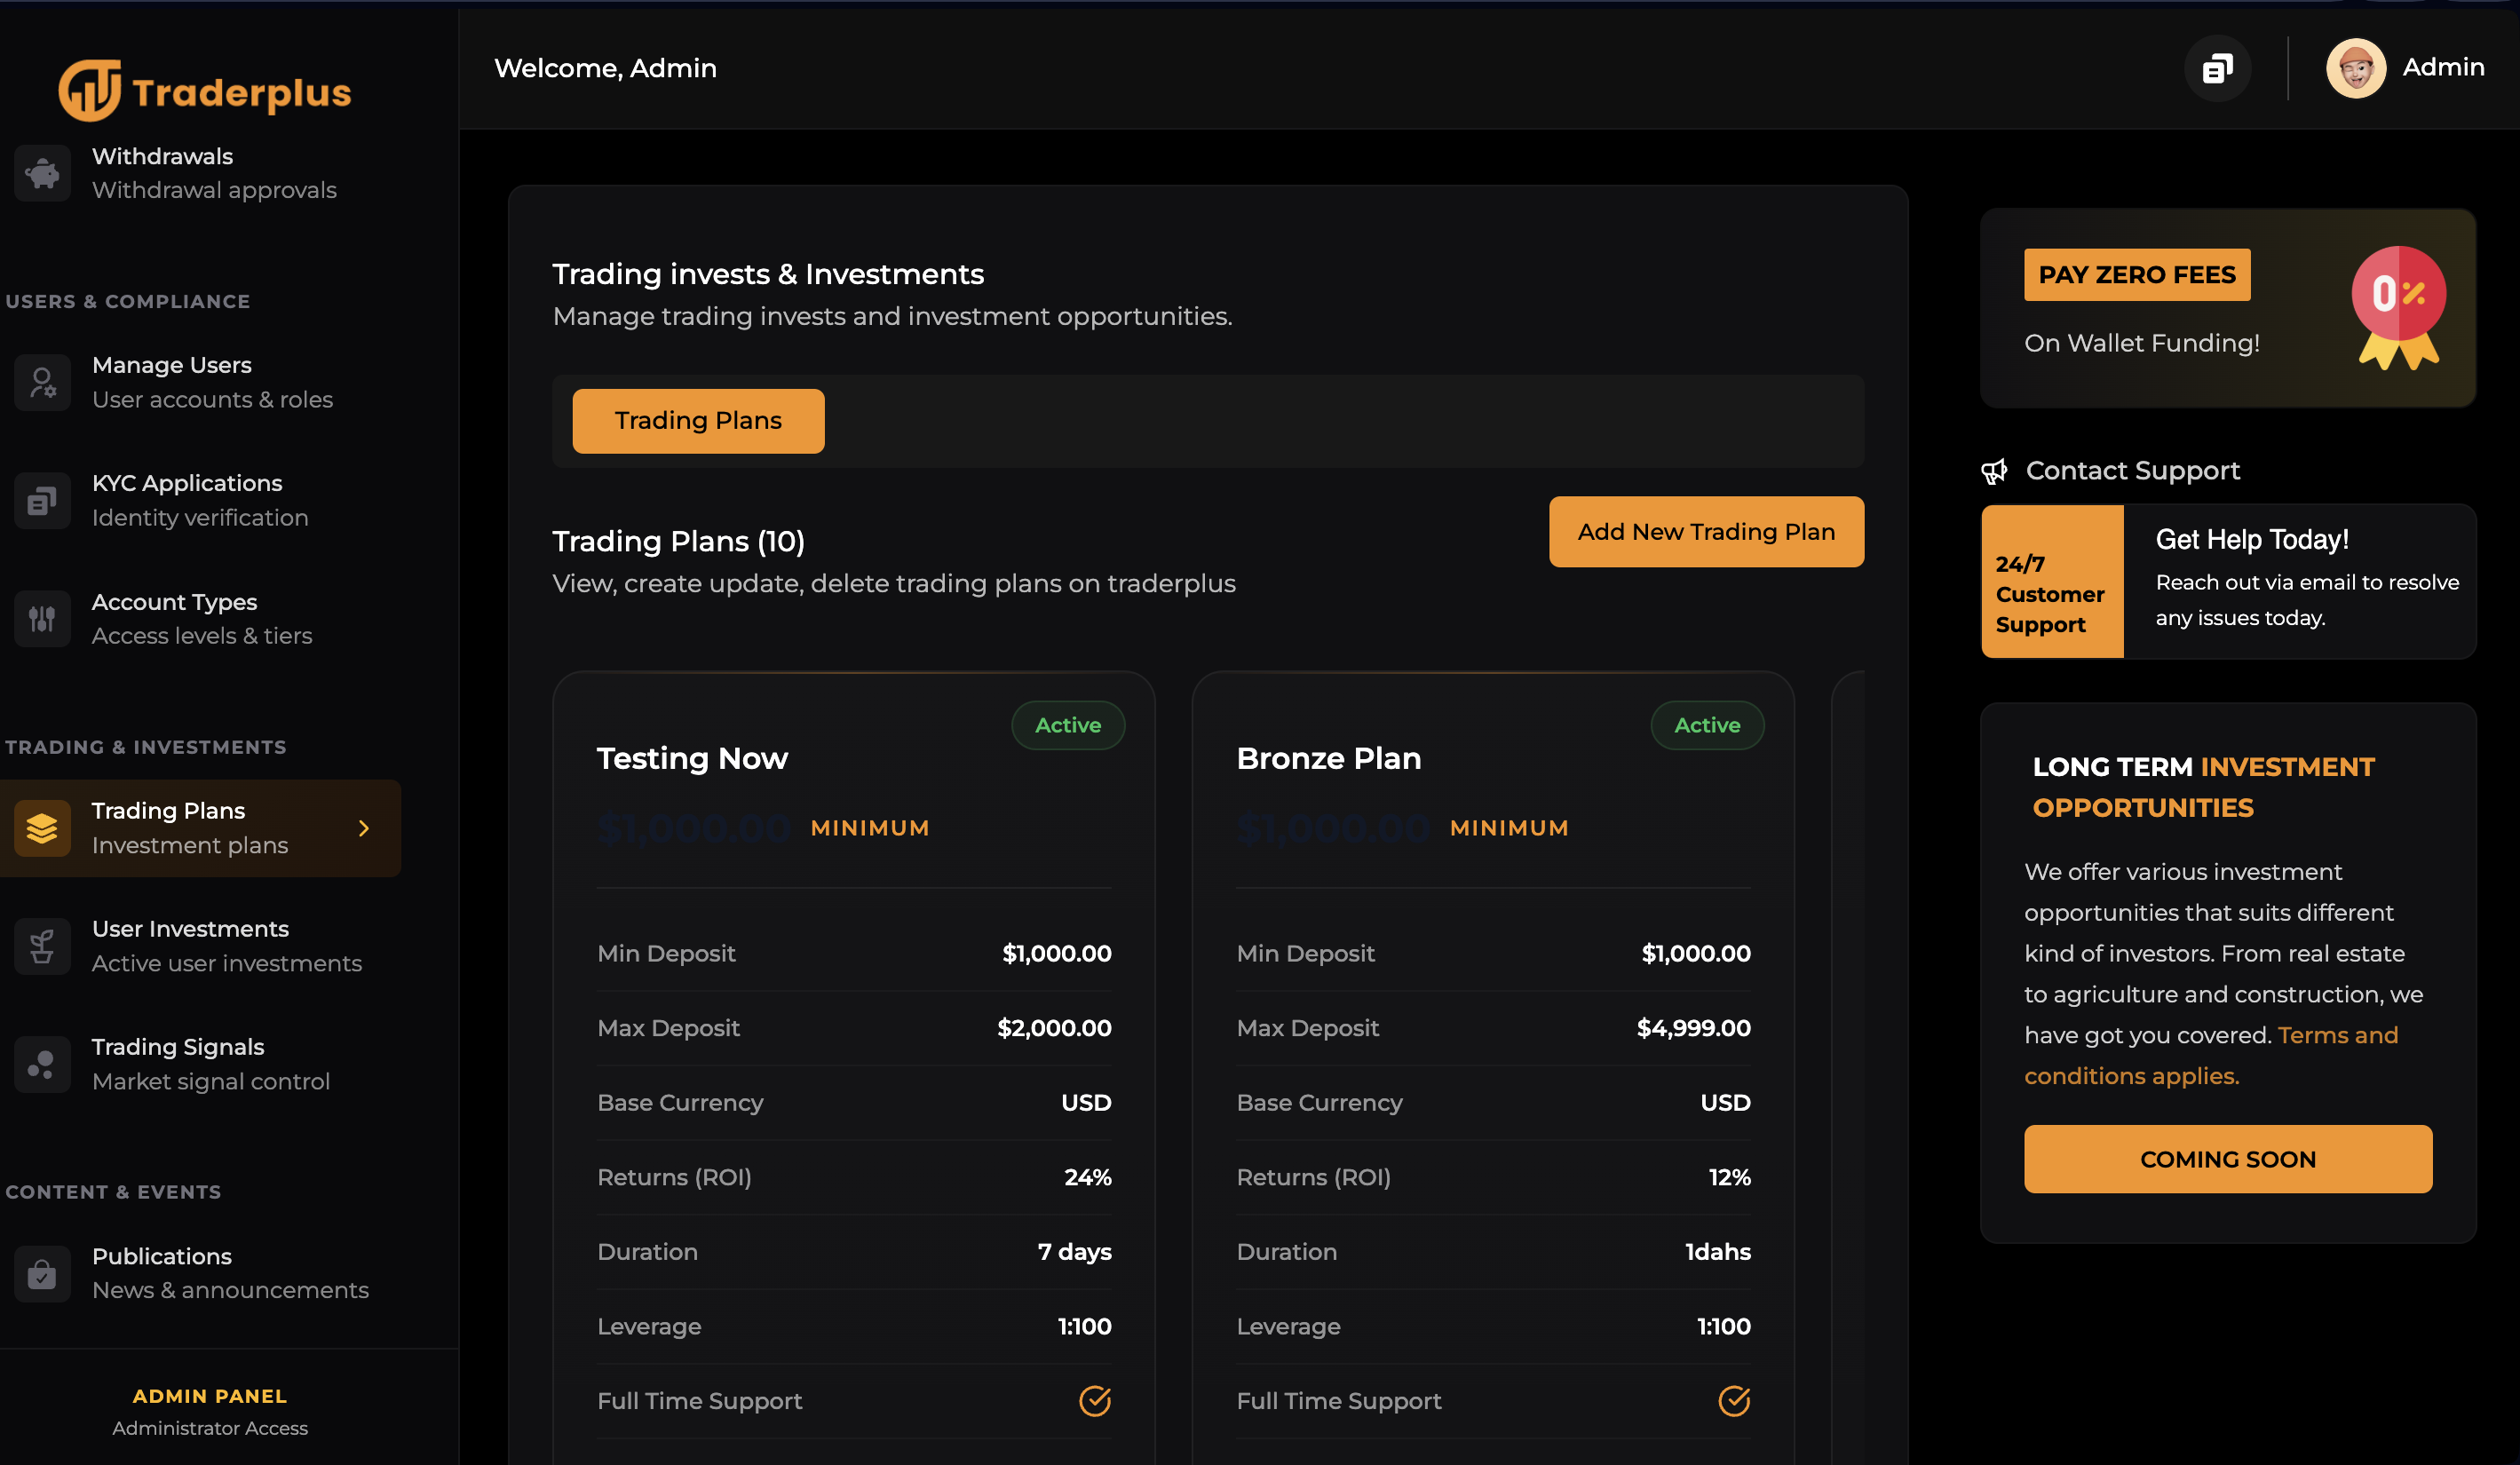2520x1465 pixels.
Task: Open Trading Signals page
Action: coord(200,1064)
